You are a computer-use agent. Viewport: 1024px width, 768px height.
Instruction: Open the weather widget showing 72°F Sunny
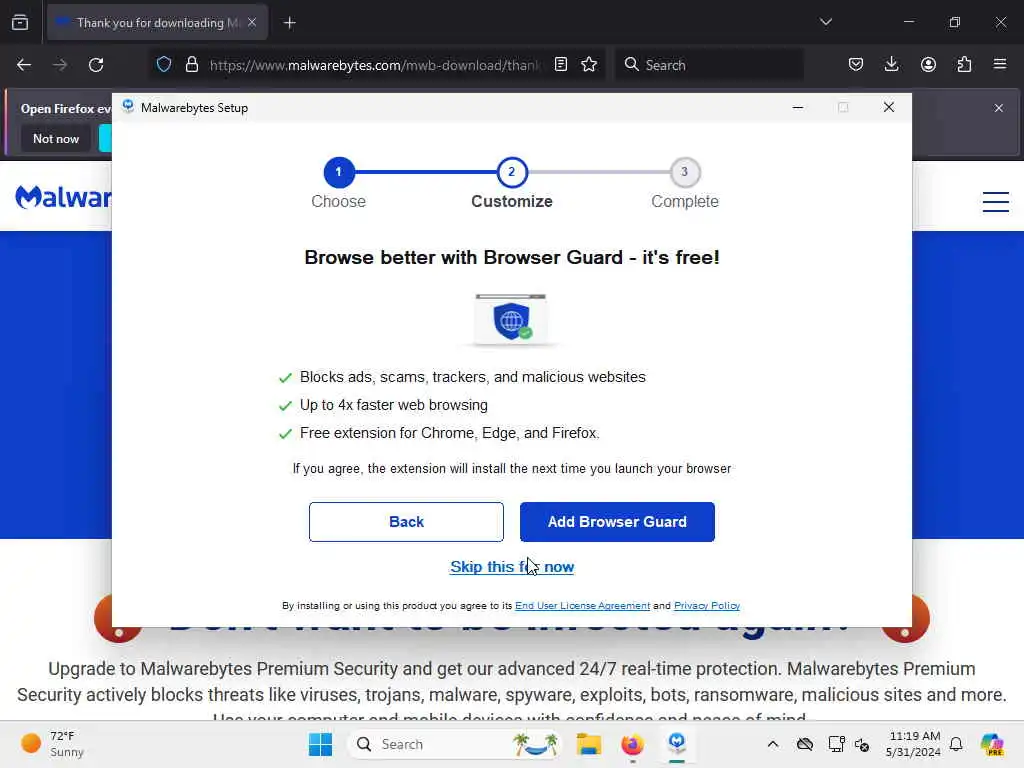[53, 744]
